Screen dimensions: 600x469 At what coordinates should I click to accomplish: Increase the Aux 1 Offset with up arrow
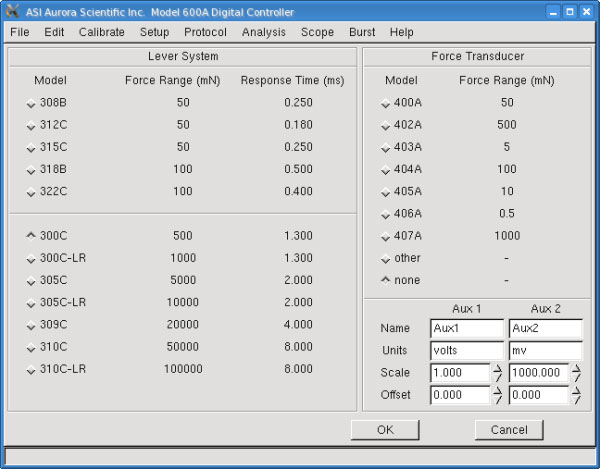pyautogui.click(x=497, y=391)
